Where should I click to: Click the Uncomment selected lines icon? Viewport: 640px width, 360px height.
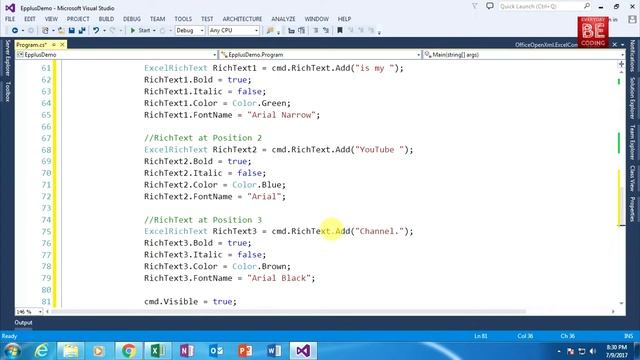[x=326, y=31]
